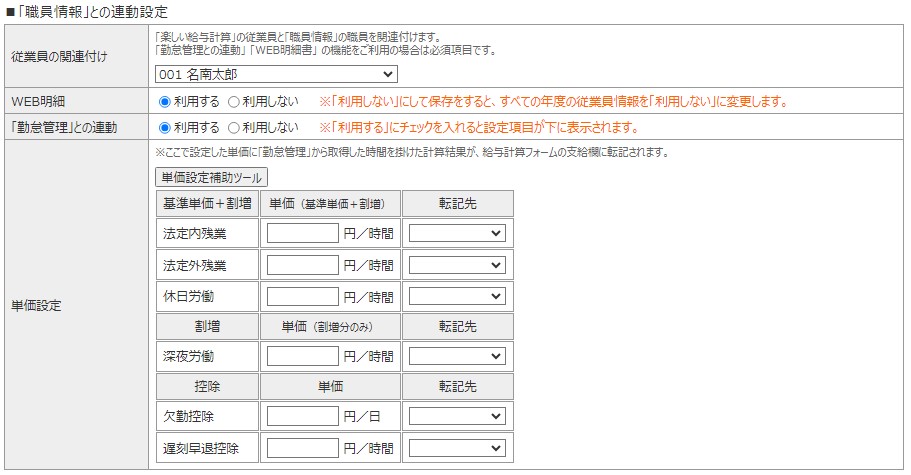The height and width of the screenshot is (475, 911).
Task: Open the 転記先 dropdown for 遅刻早退控除
Action: point(457,447)
